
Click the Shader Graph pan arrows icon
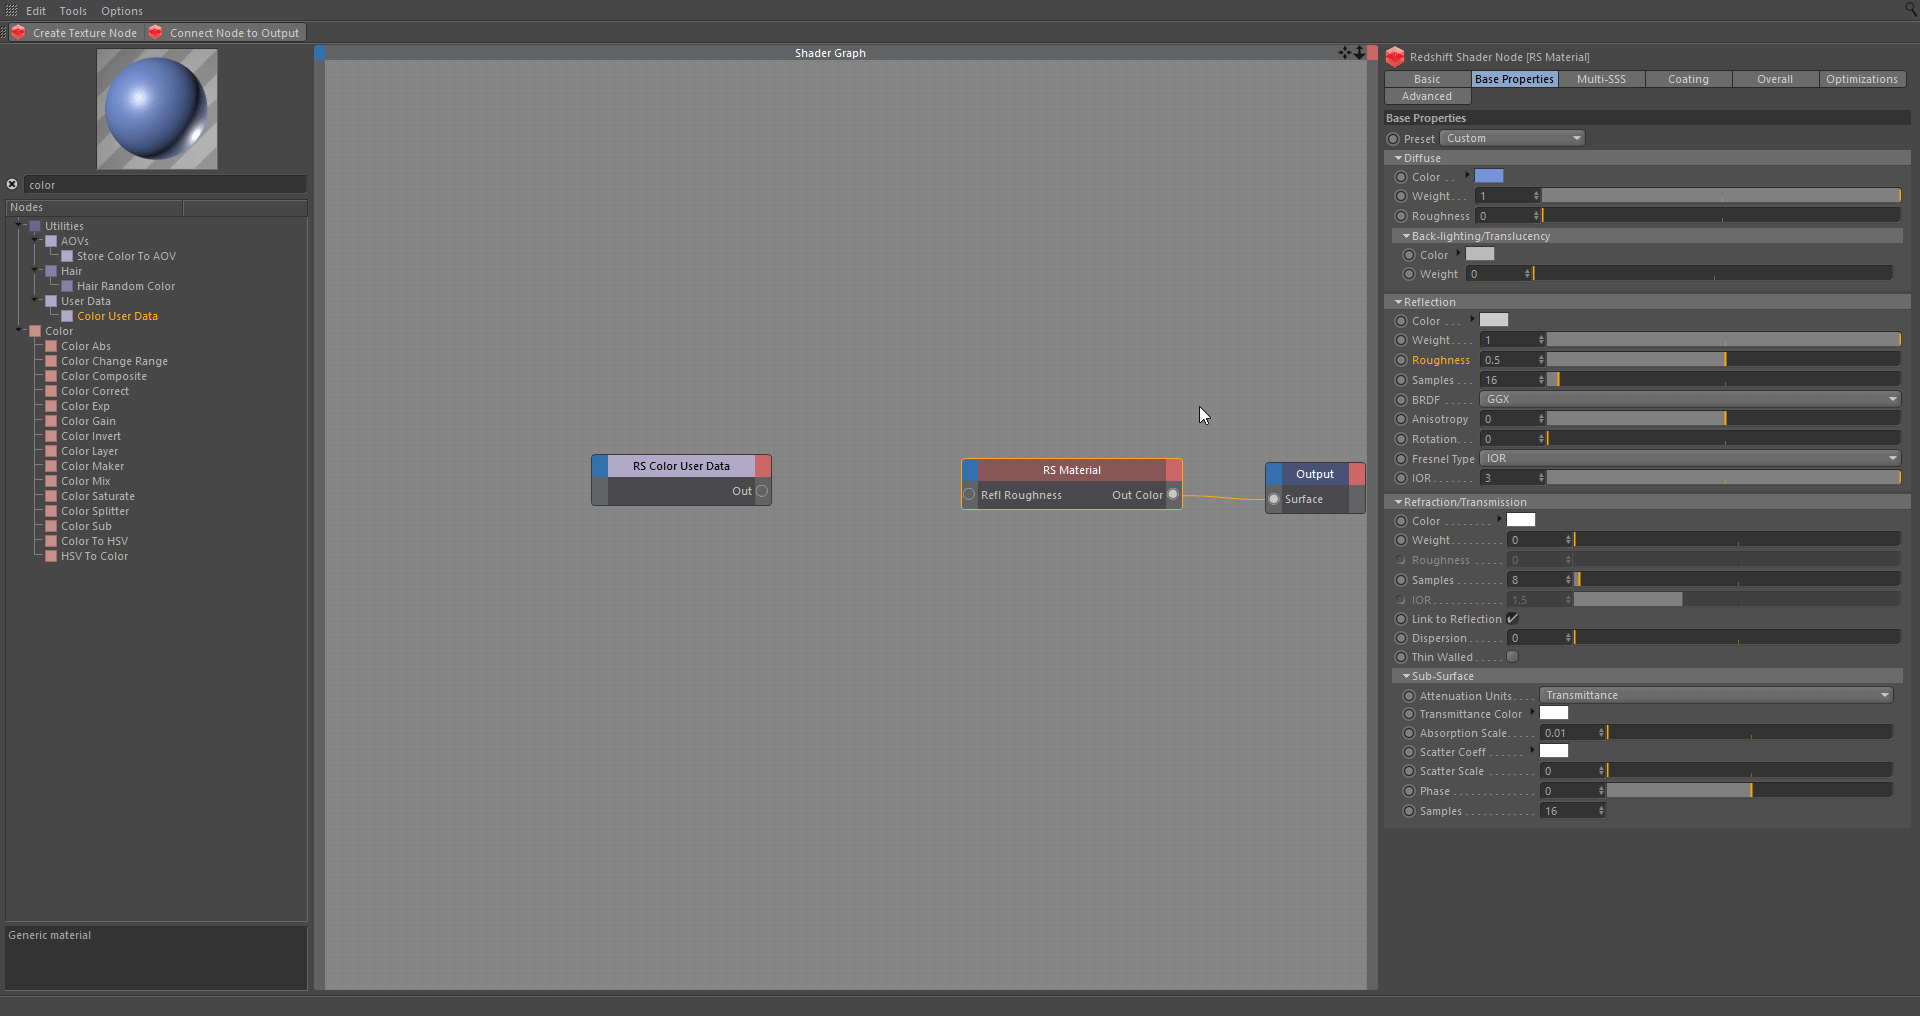point(1344,52)
